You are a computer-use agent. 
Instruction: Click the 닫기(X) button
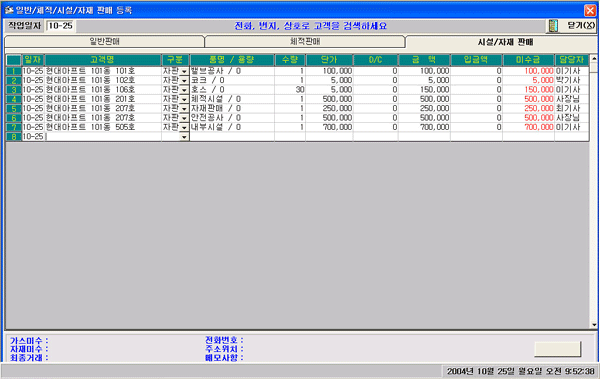point(571,26)
